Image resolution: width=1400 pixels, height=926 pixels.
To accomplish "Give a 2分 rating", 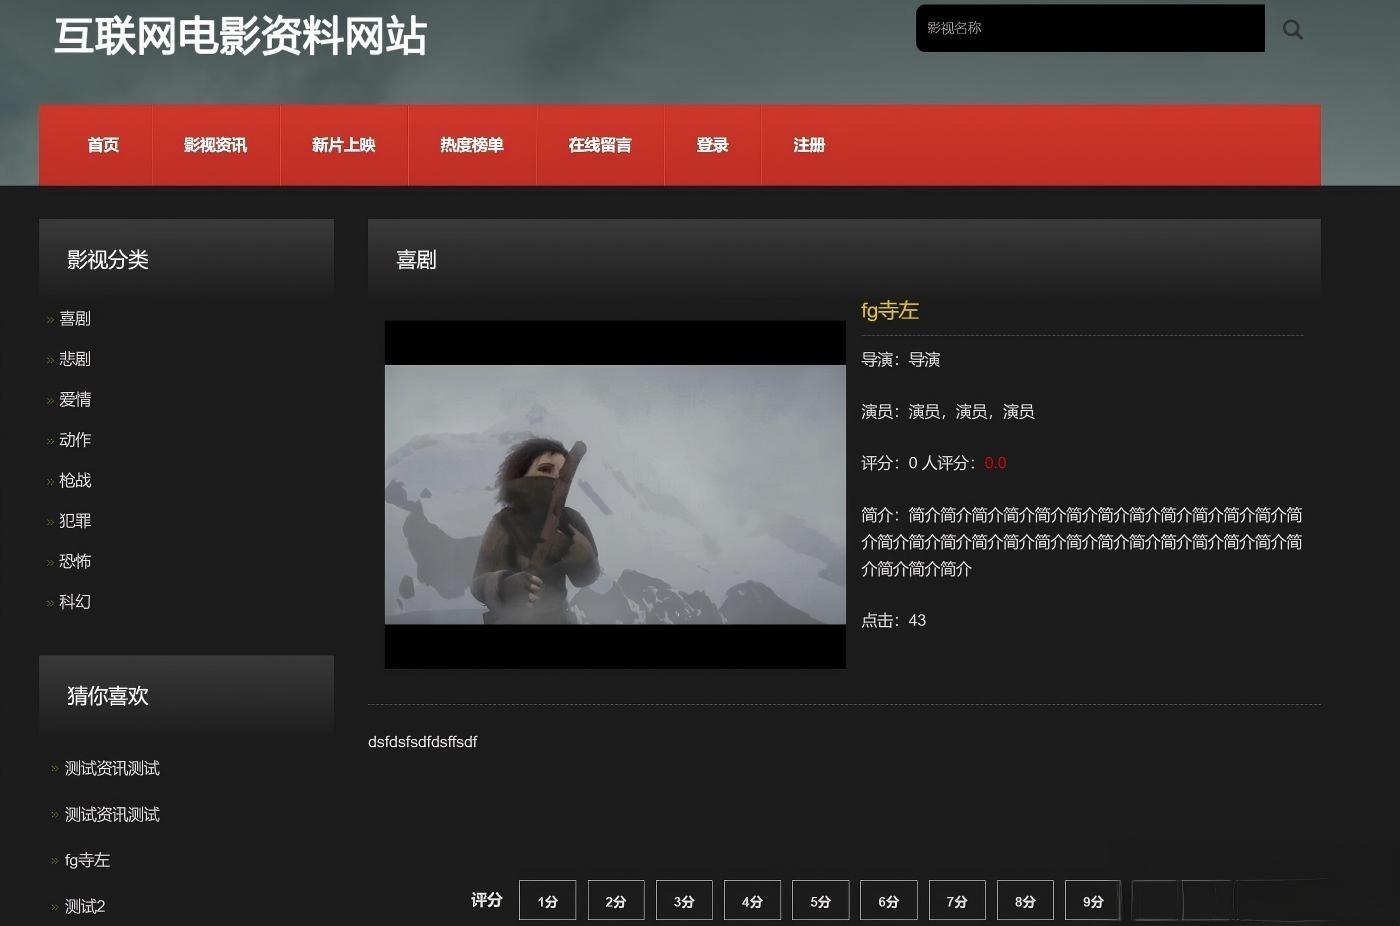I will pos(616,901).
